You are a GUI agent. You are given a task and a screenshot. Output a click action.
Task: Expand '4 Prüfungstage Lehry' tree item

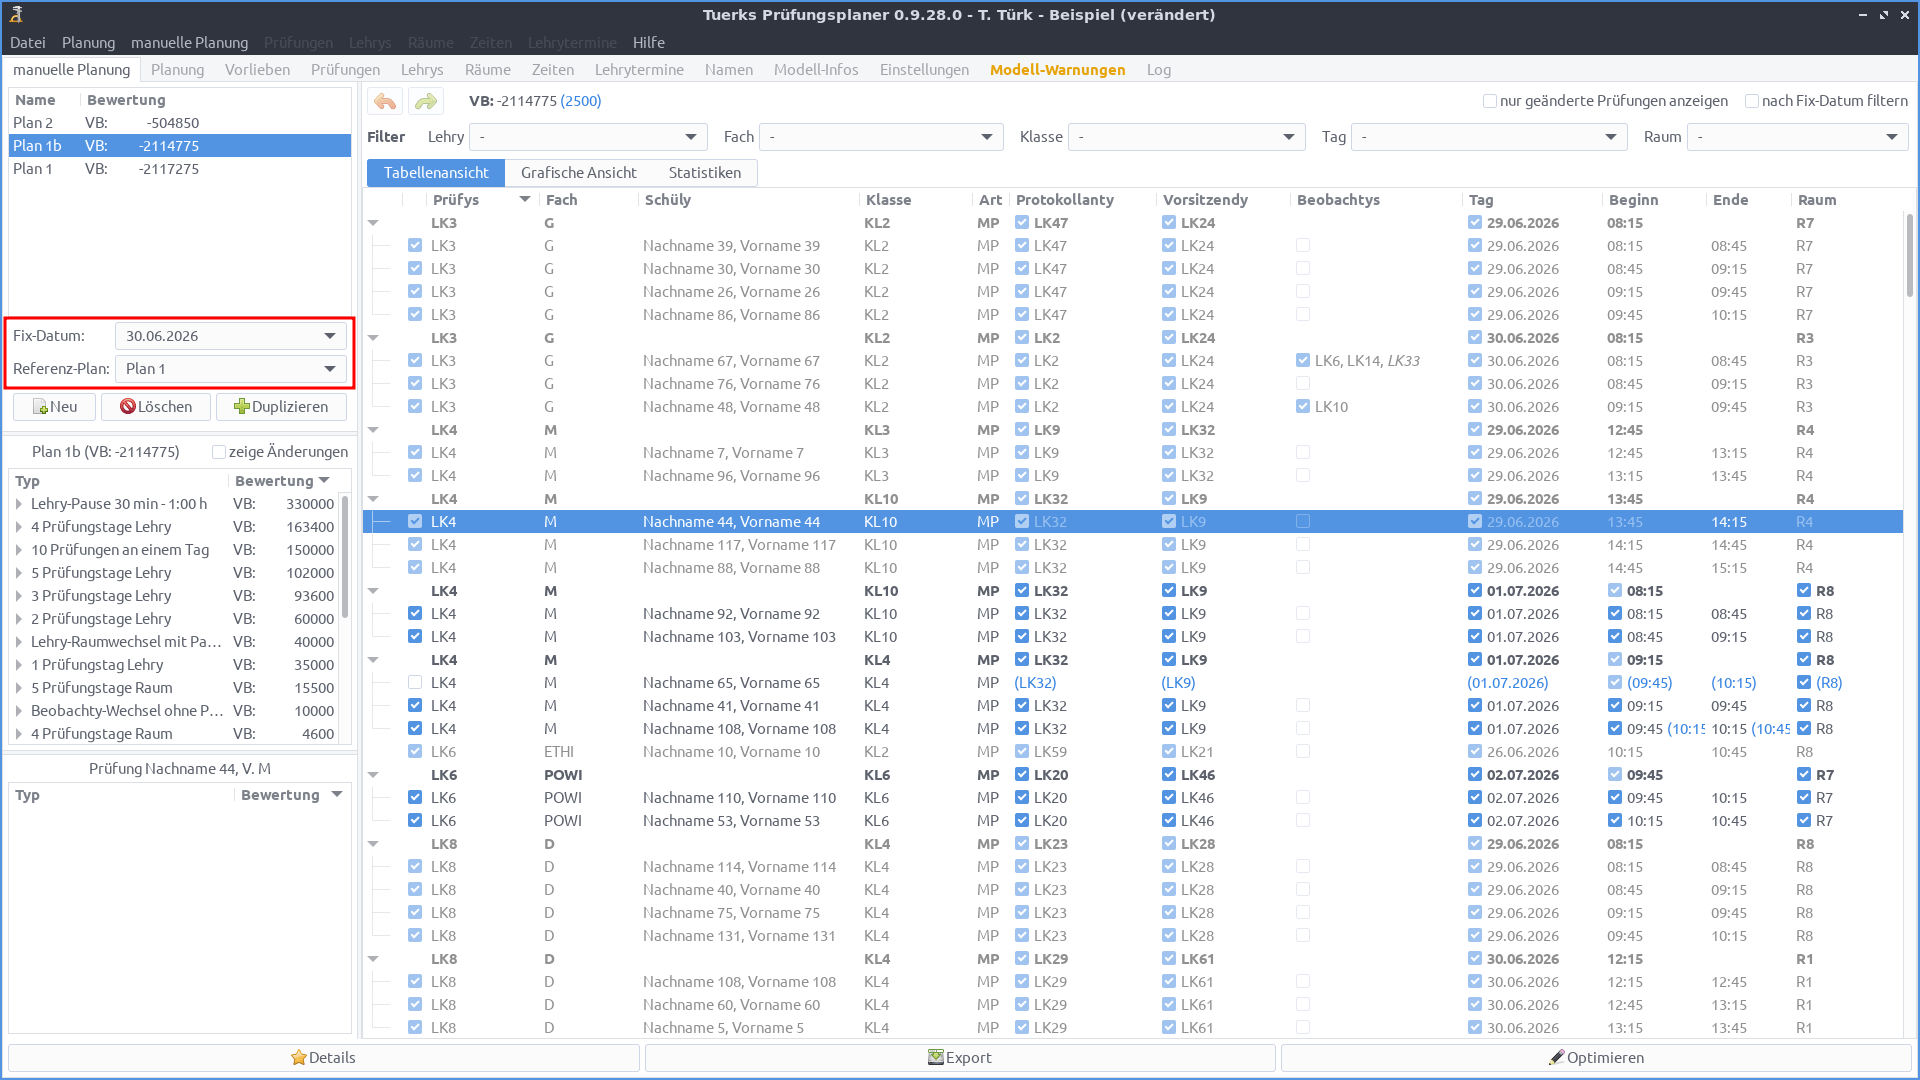pyautogui.click(x=19, y=527)
